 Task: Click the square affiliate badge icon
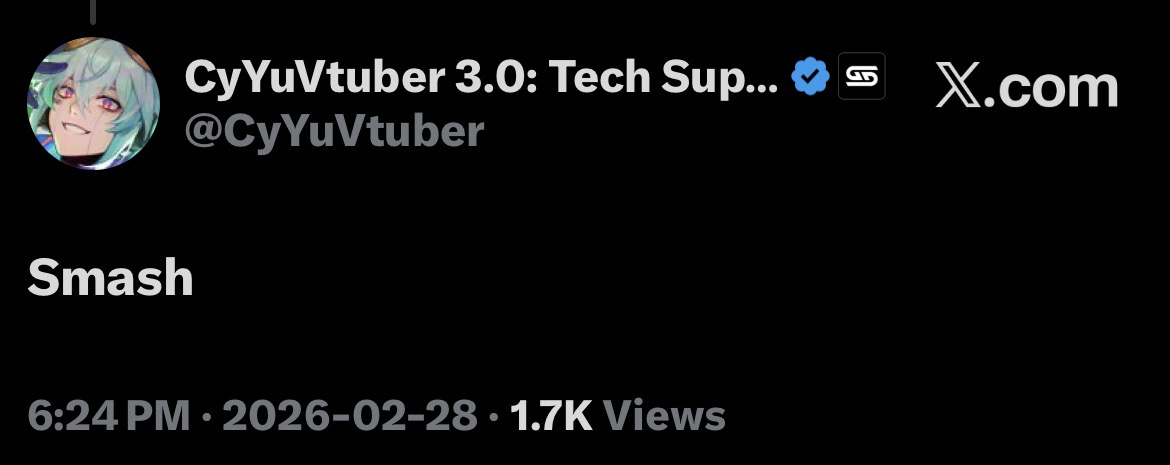860,76
